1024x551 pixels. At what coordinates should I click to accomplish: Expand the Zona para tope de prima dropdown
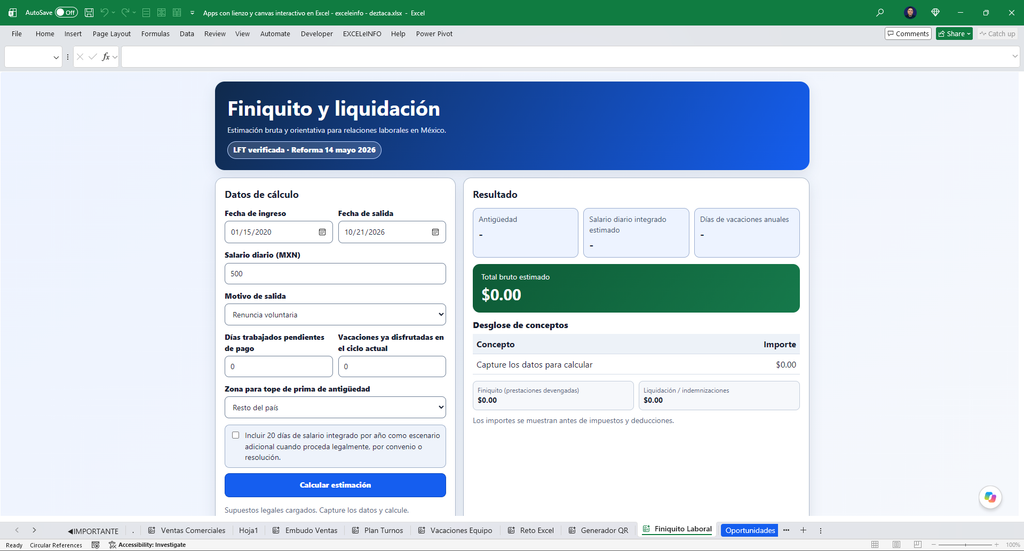[335, 407]
